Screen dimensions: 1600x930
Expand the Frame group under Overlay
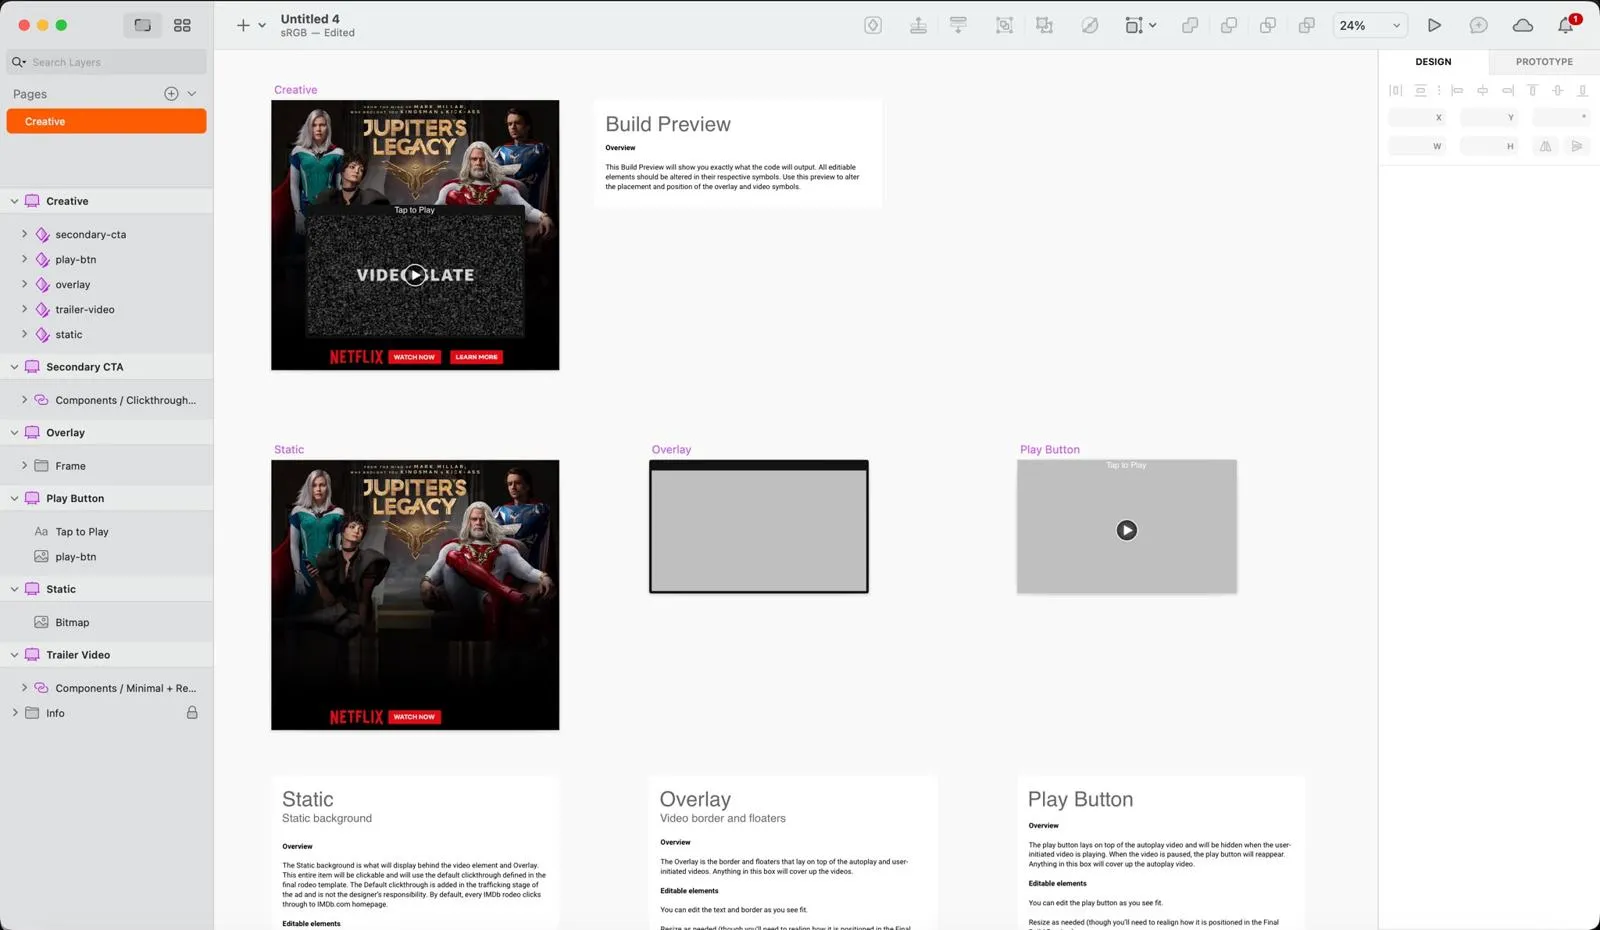click(x=24, y=466)
